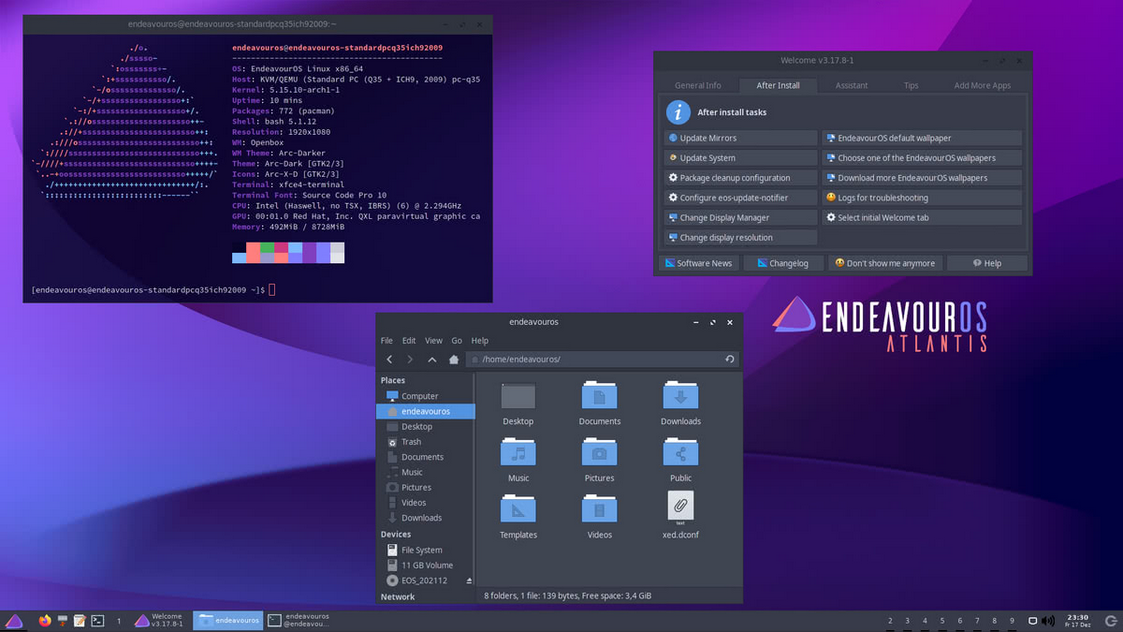1123x632 pixels.
Task: Open the text editor launcher in the panel
Action: [x=79, y=621]
